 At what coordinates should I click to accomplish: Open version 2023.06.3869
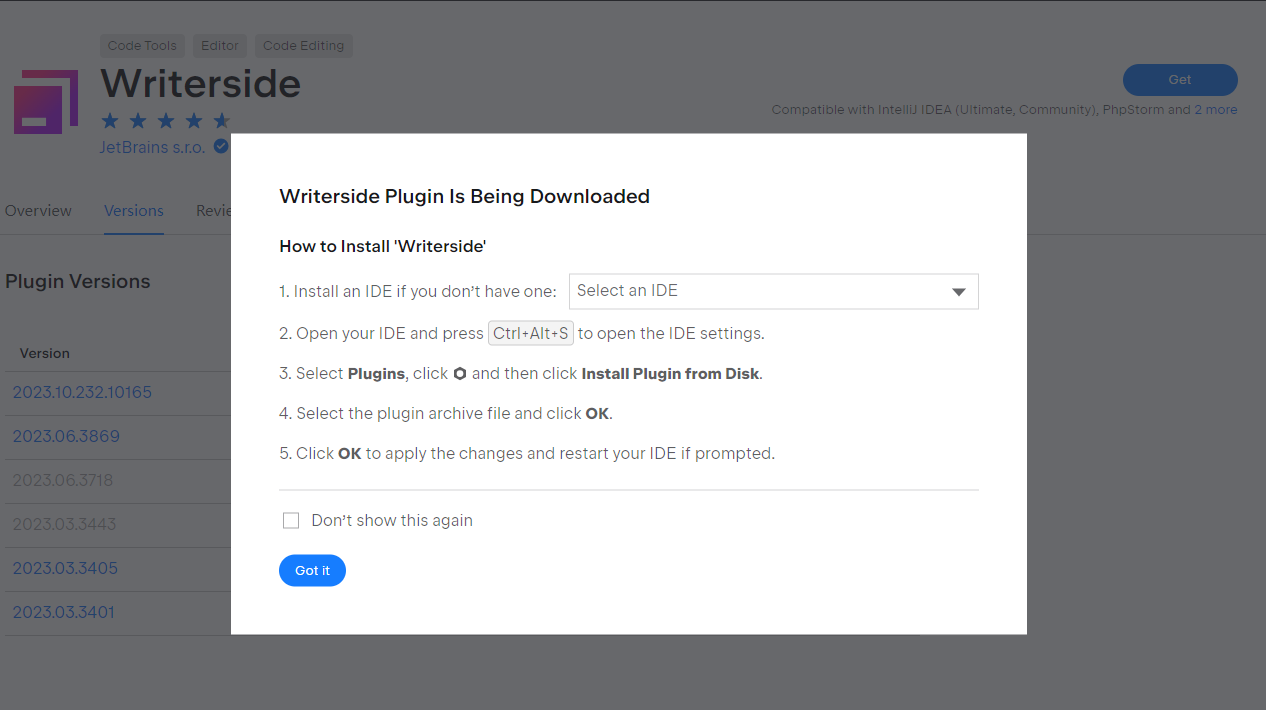click(65, 436)
